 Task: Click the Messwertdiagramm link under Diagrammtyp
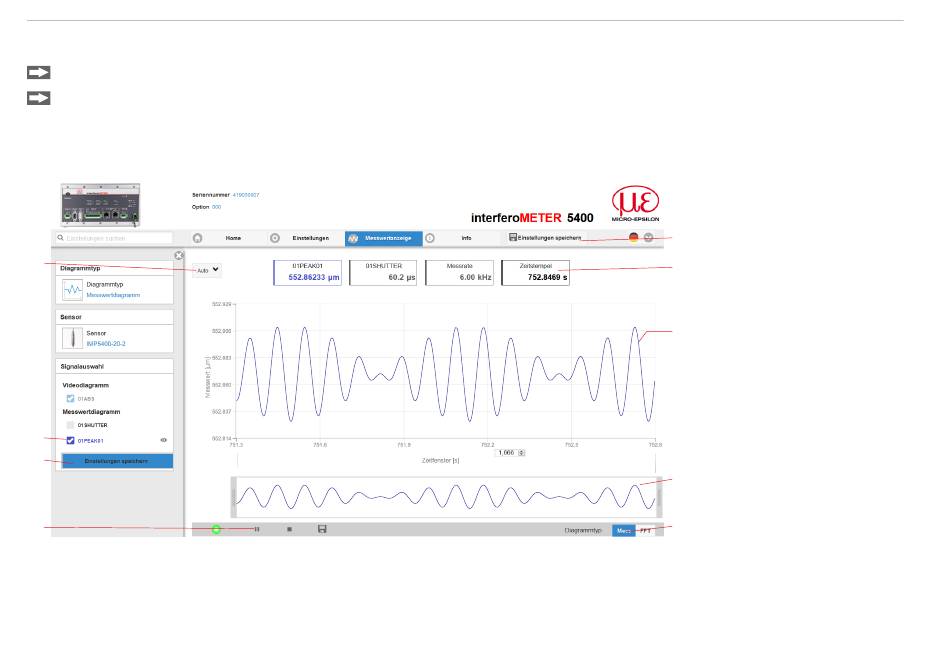(x=113, y=295)
